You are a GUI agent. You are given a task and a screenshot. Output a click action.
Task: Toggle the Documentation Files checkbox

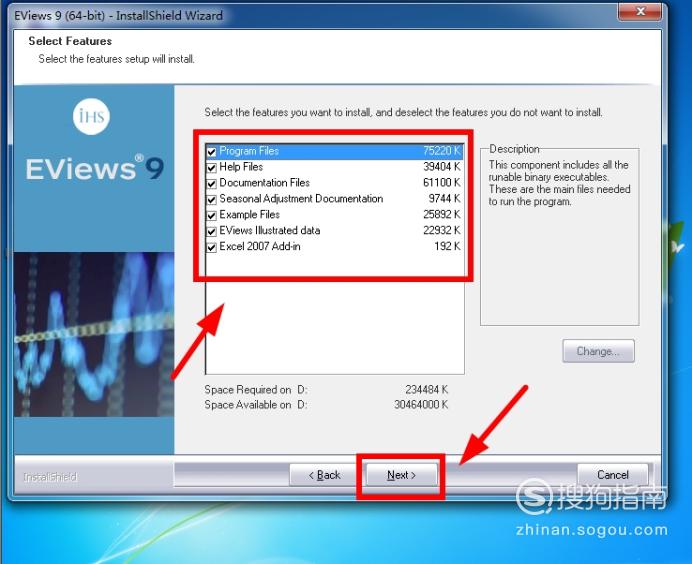point(211,184)
